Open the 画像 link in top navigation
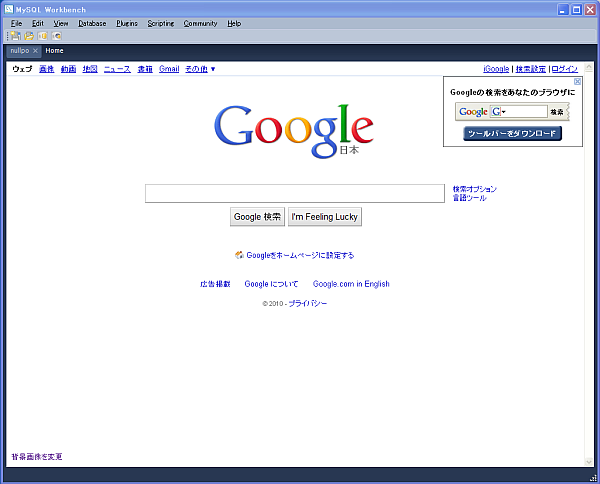This screenshot has width=600, height=484. (x=46, y=69)
